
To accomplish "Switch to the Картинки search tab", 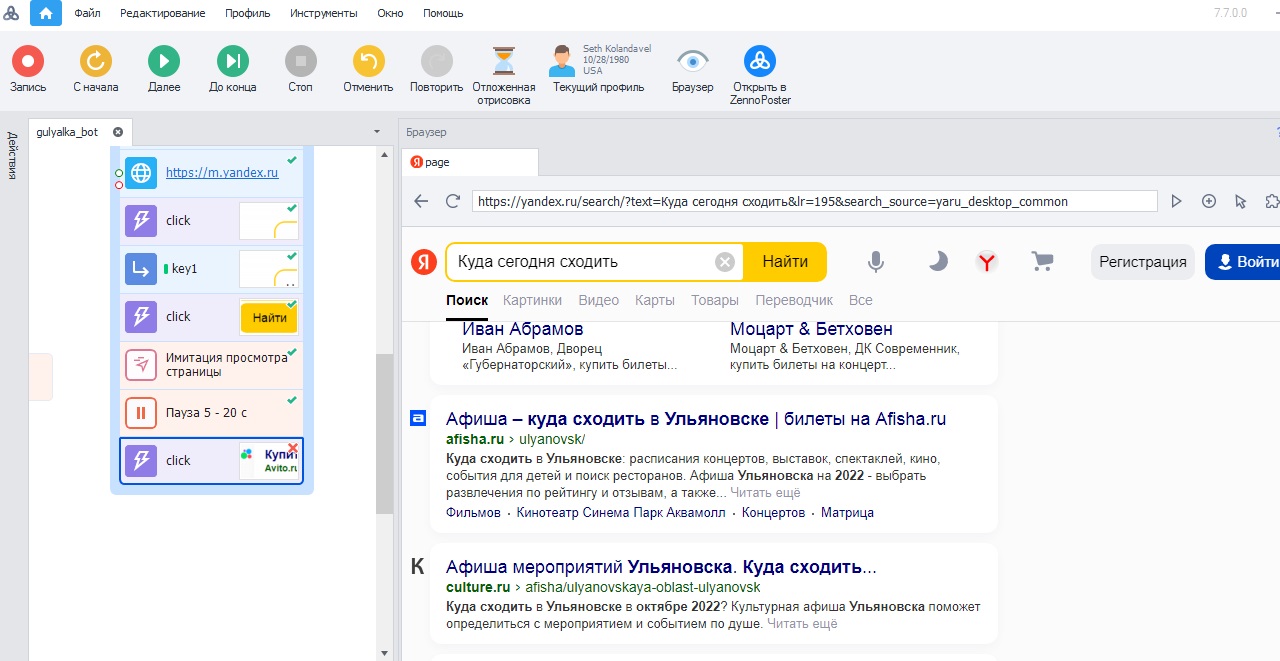I will click(532, 300).
